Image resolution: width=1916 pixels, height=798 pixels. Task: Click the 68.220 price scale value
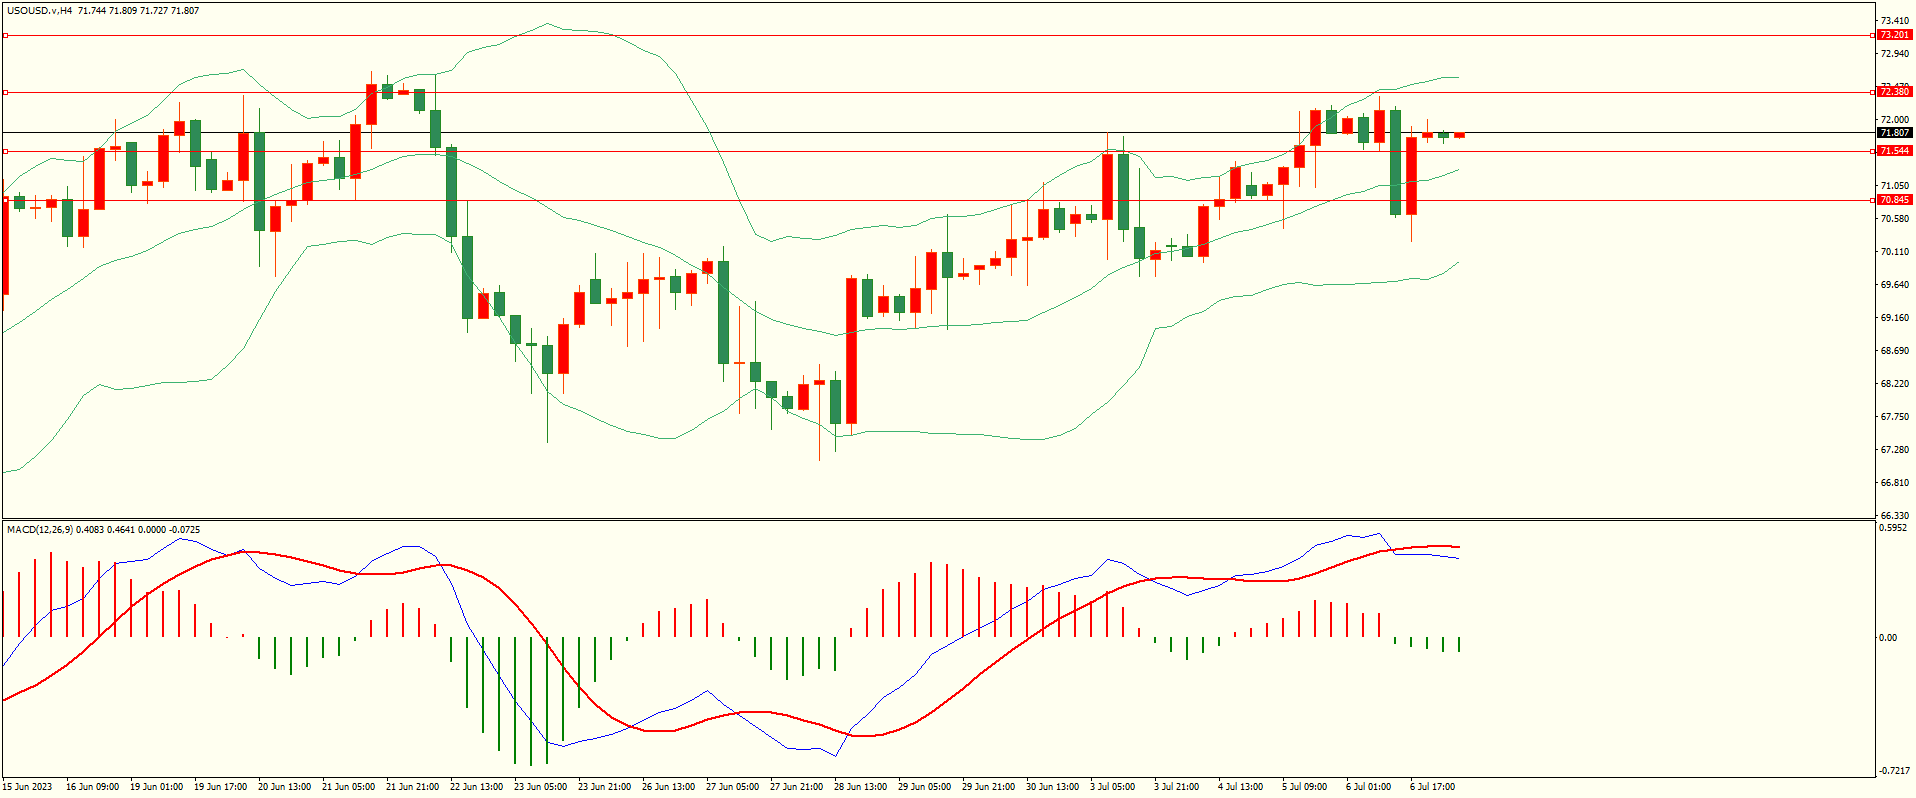(1894, 384)
